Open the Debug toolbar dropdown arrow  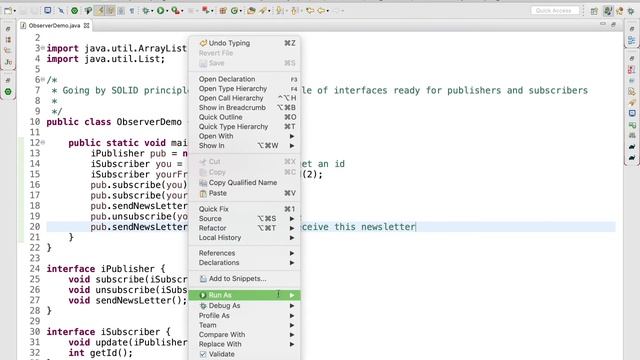[152, 11]
